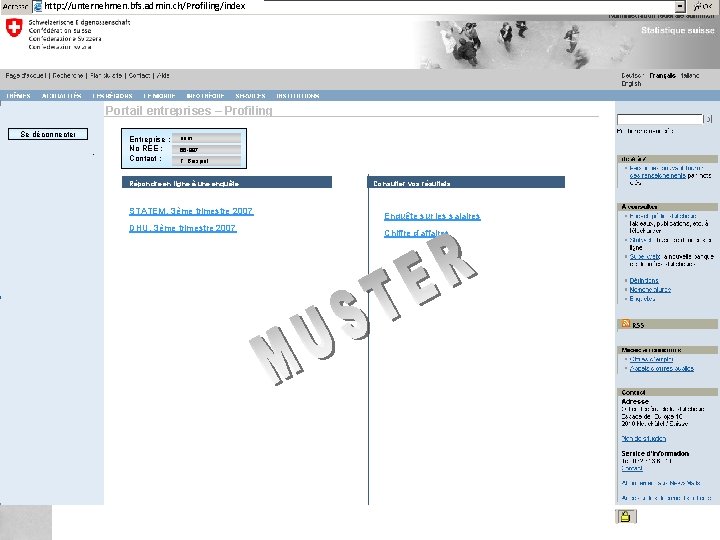Open Enquête sur les salaires results
Screen dimensions: 720x540
pyautogui.click(x=432, y=216)
